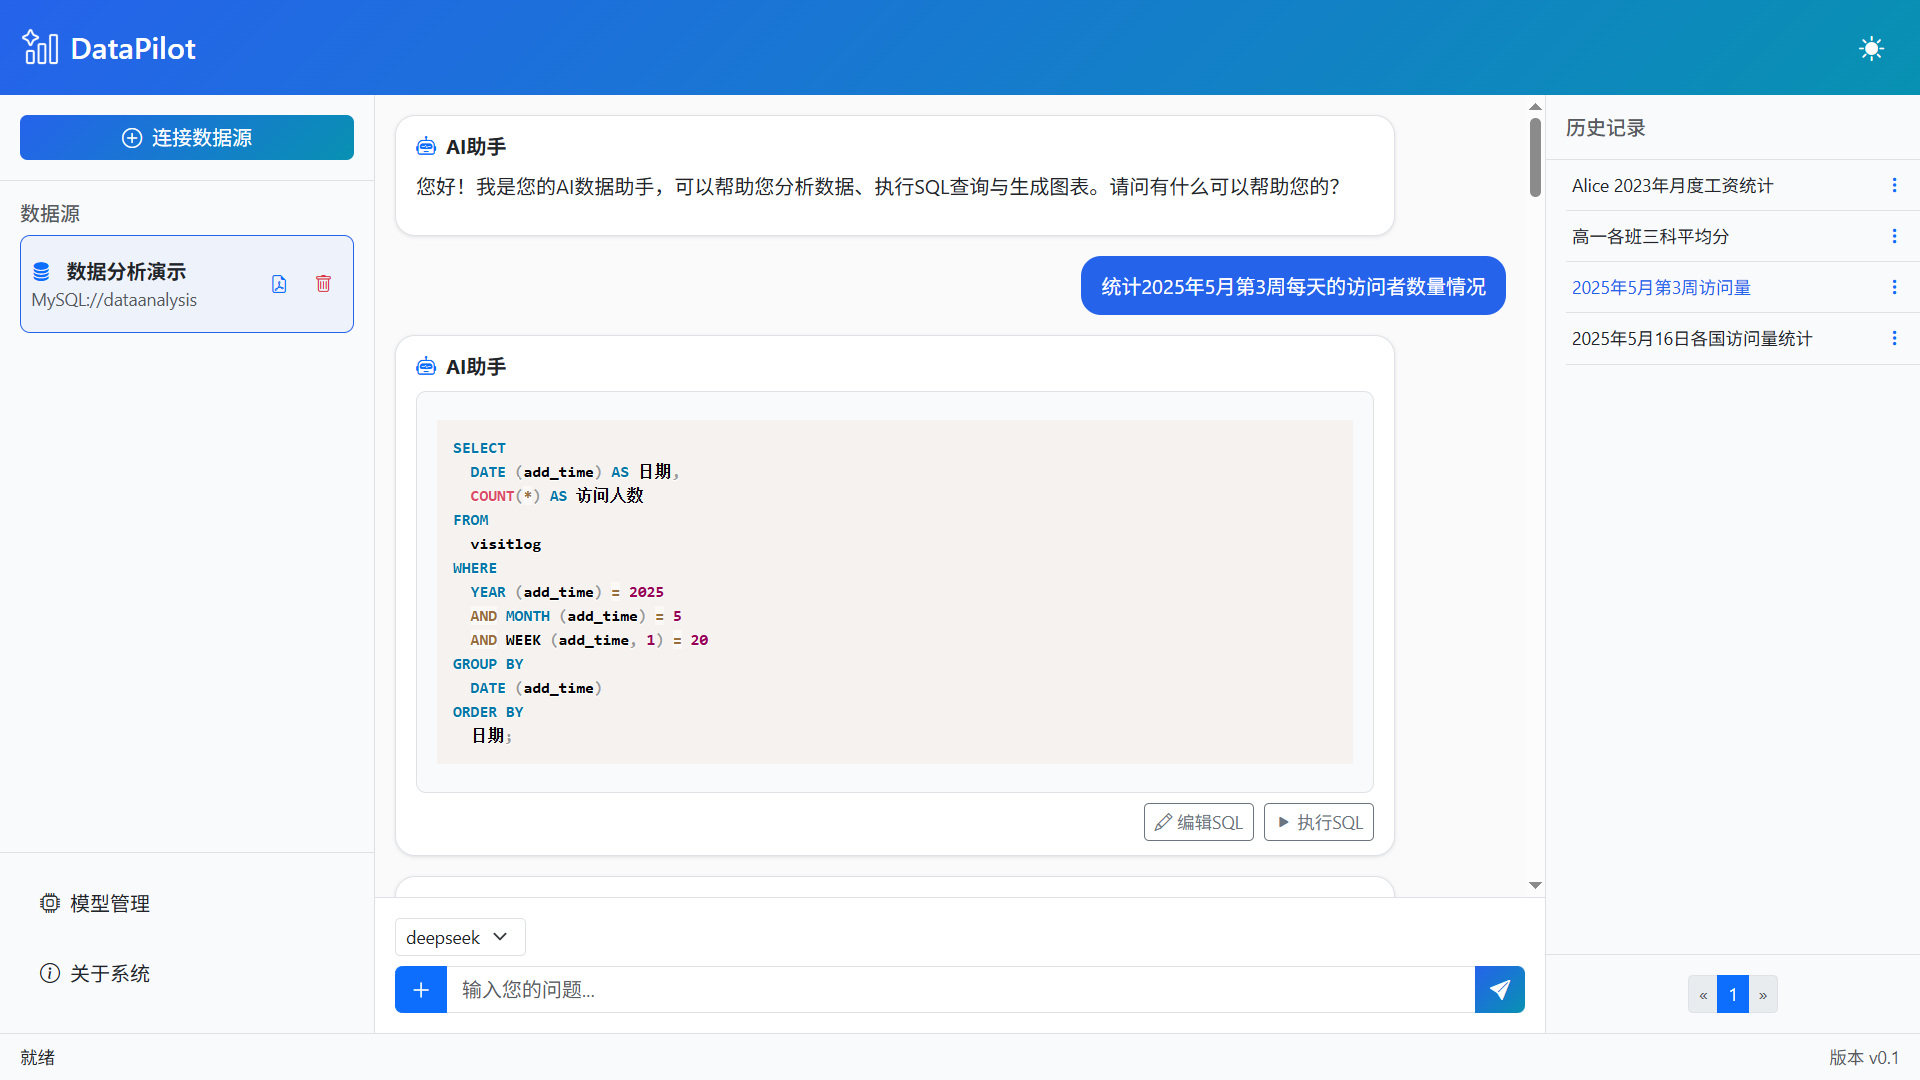The height and width of the screenshot is (1080, 1920).
Task: Open the options menu for Alice 2023年月度工资统计
Action: (x=1894, y=185)
